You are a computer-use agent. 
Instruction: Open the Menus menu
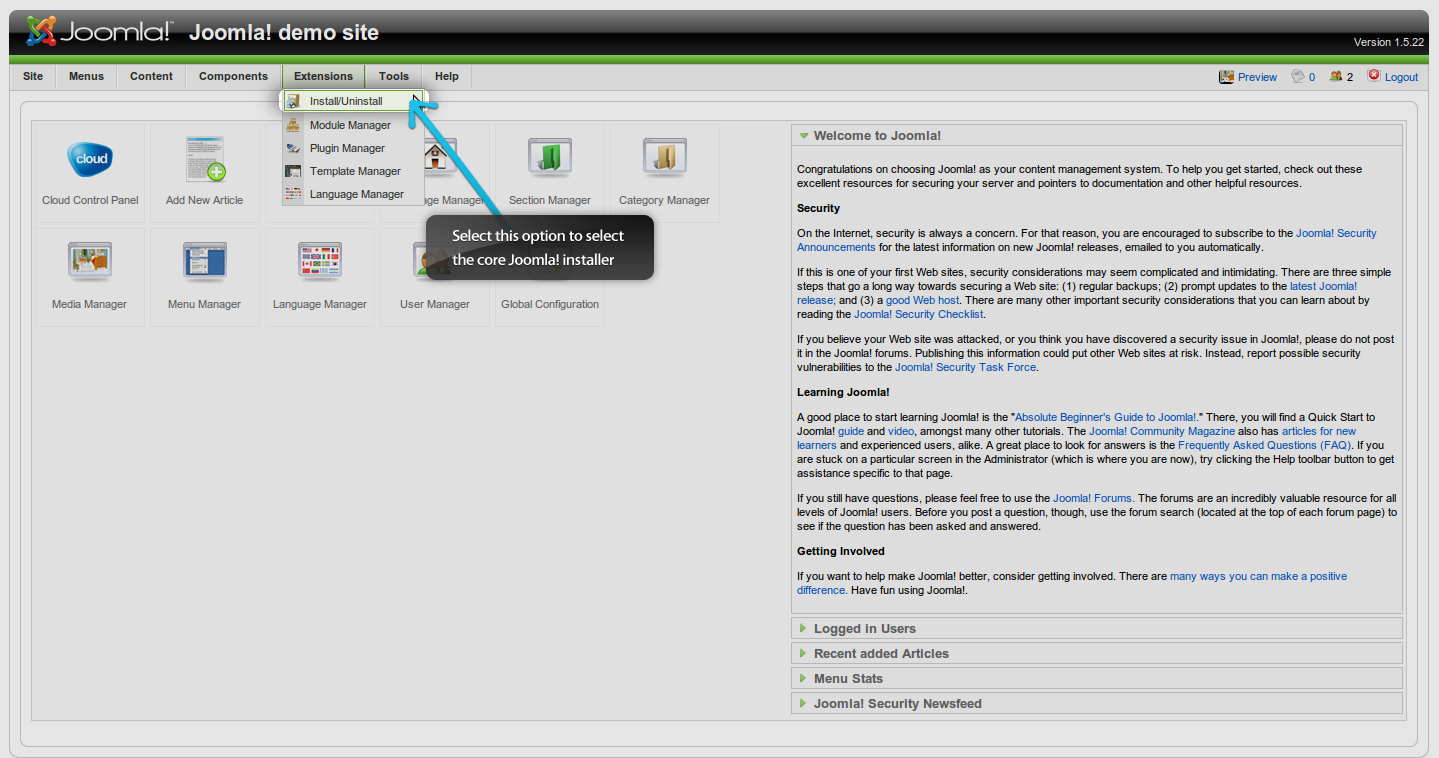[86, 76]
